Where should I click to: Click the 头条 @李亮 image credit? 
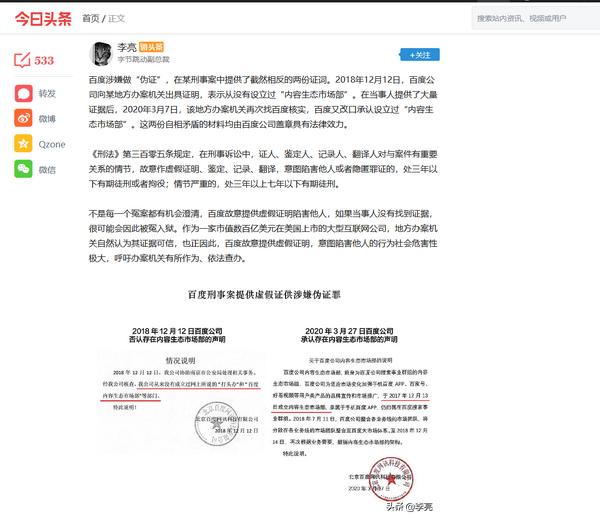[409, 507]
